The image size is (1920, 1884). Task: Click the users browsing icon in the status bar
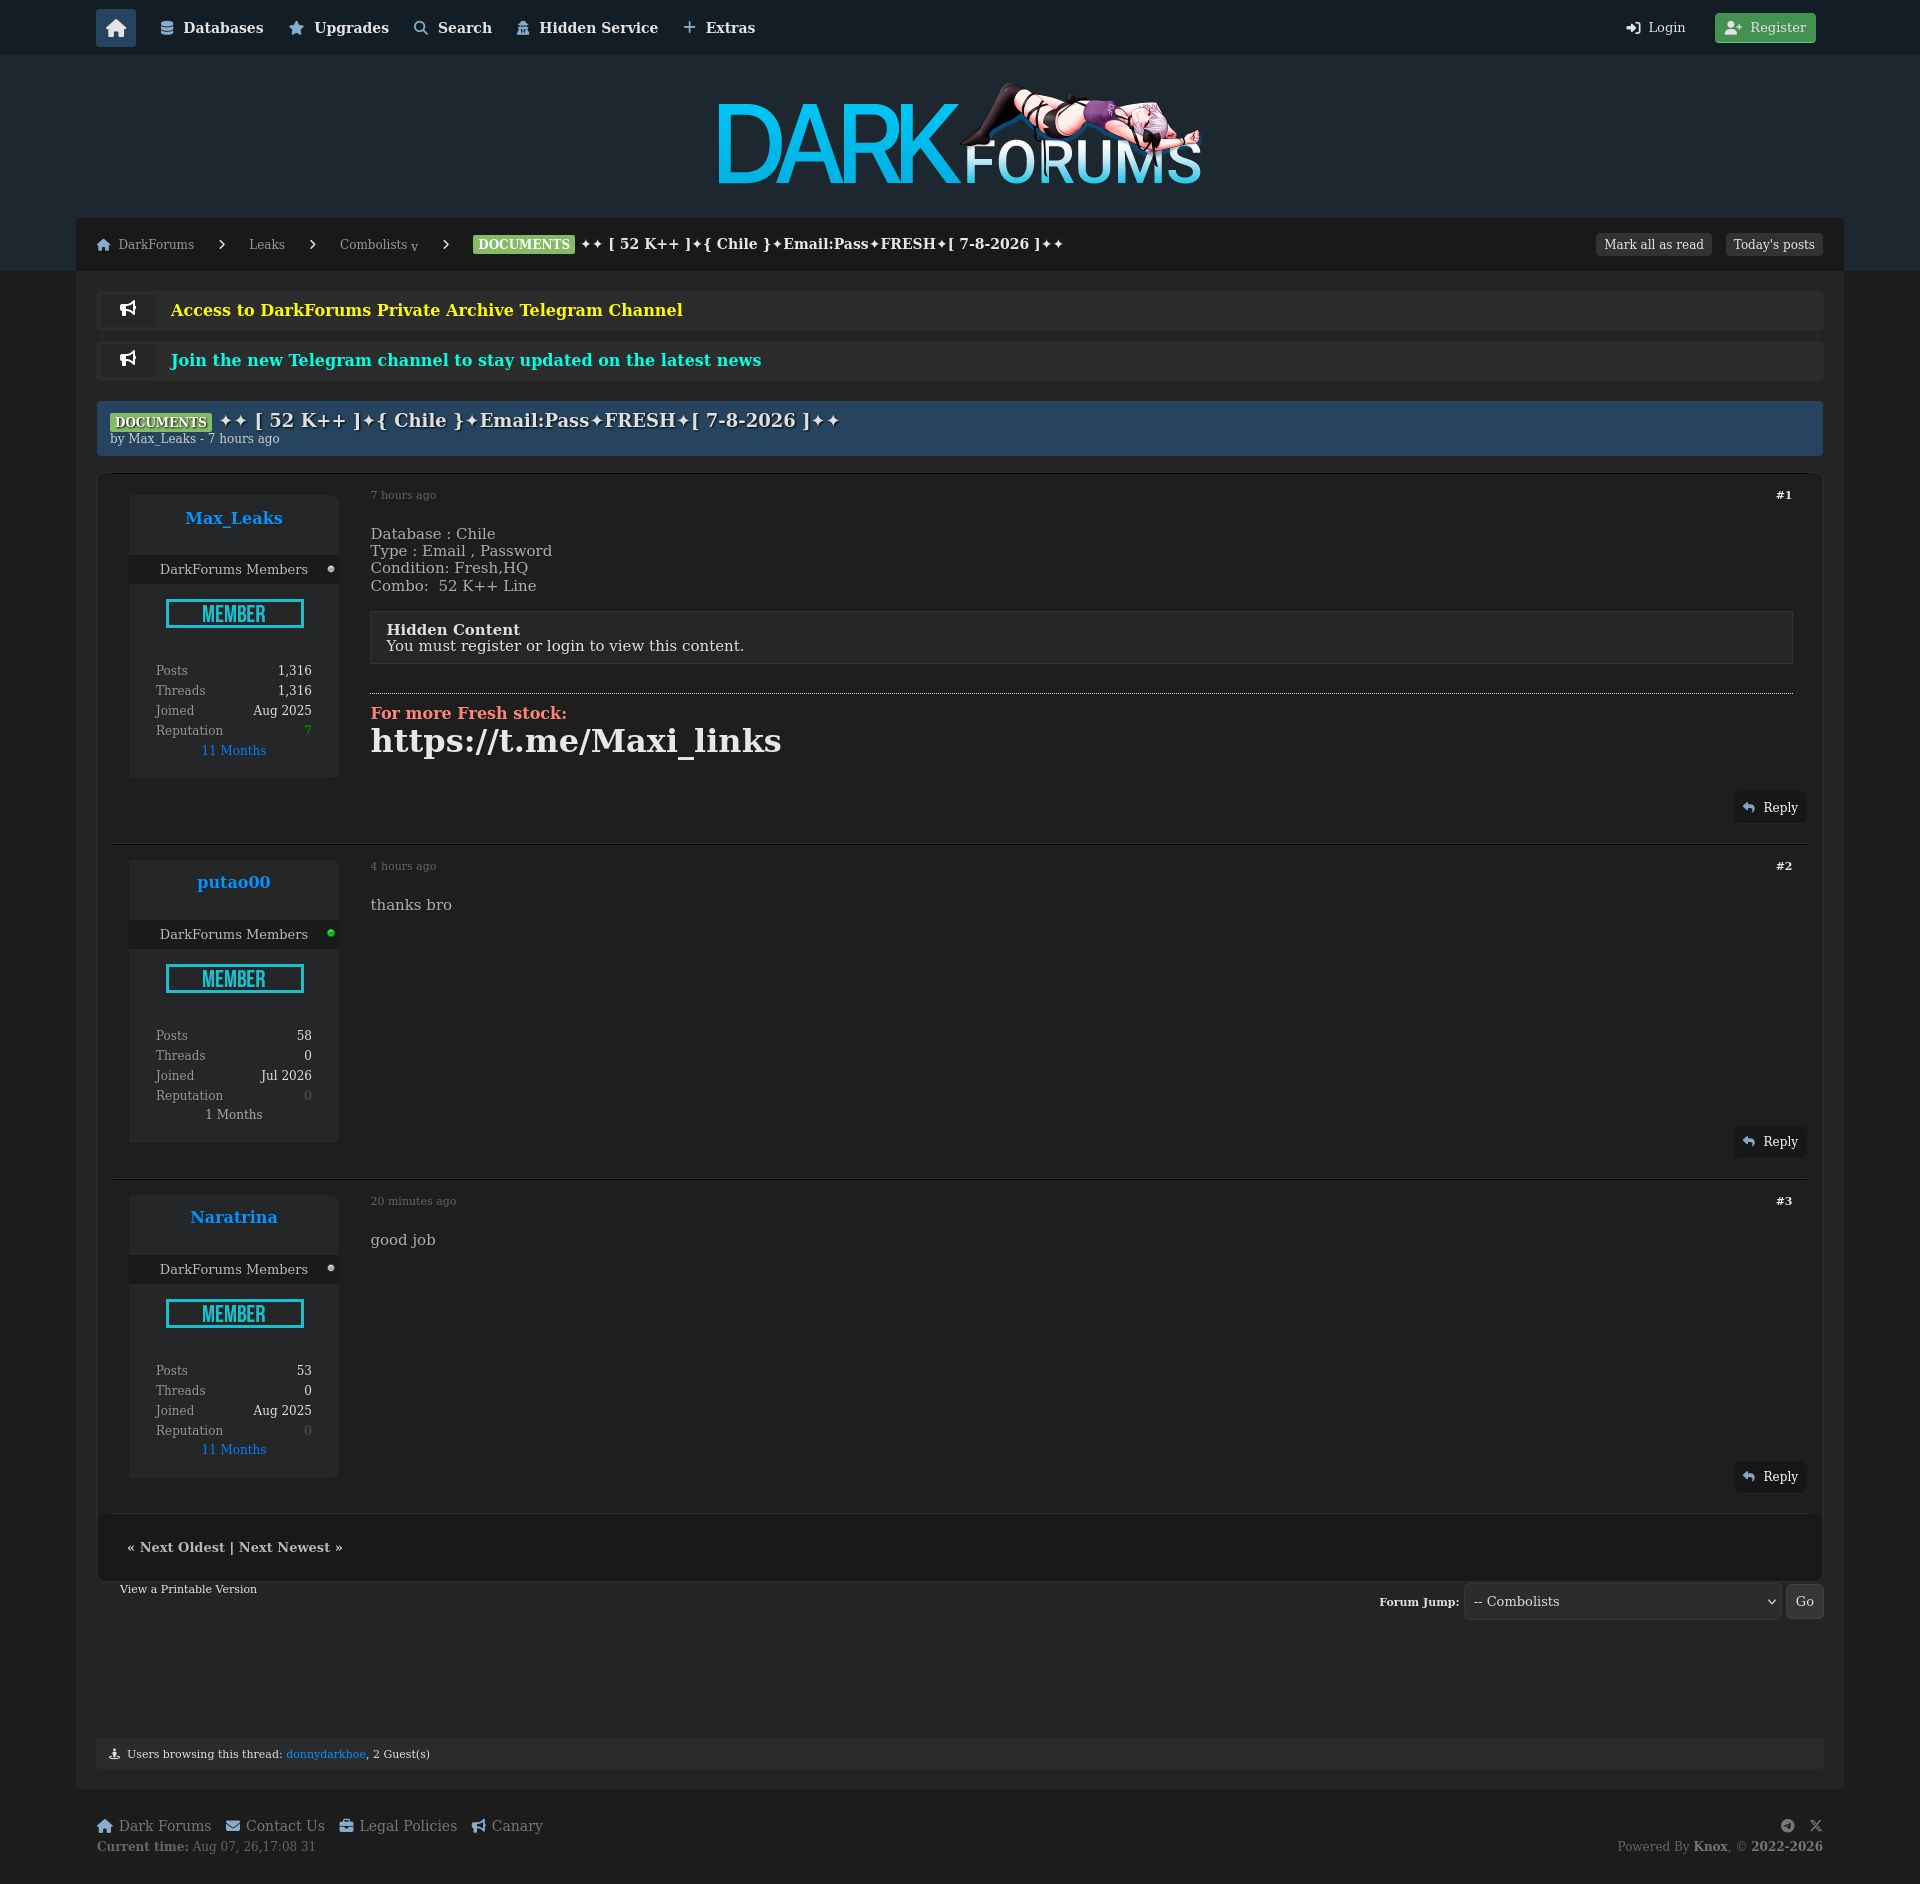[x=114, y=1755]
